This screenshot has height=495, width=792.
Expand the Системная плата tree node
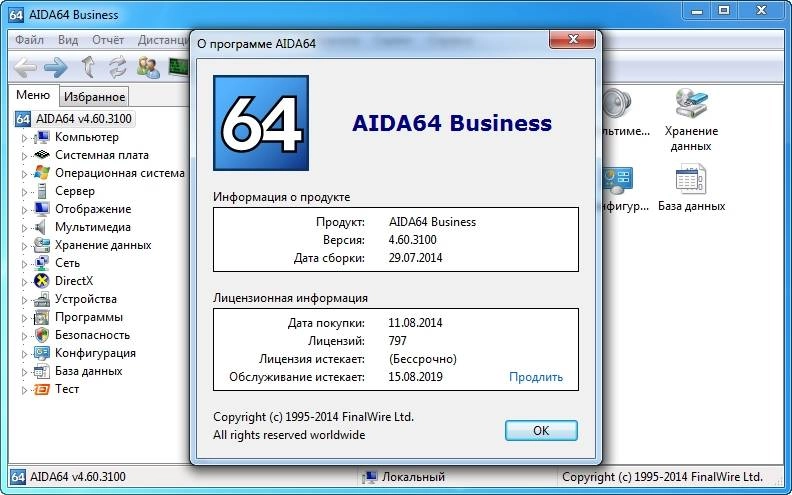[x=24, y=156]
